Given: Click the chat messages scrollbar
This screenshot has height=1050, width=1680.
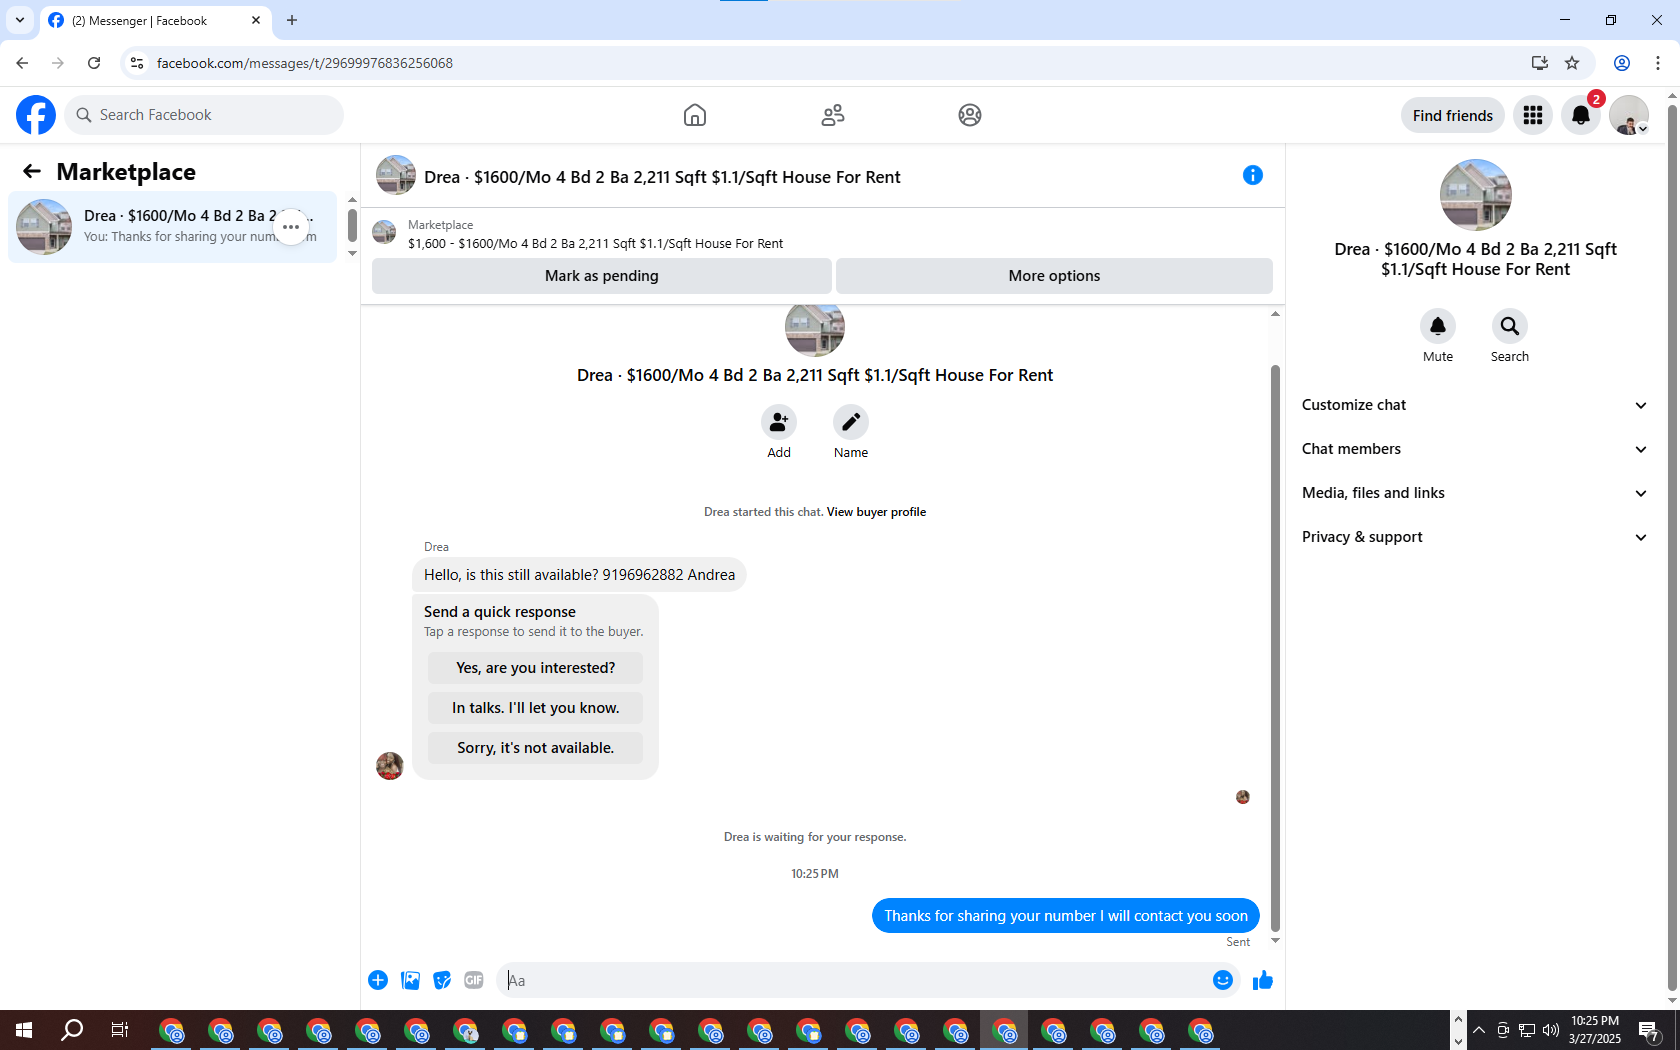Looking at the screenshot, I should (1275, 650).
